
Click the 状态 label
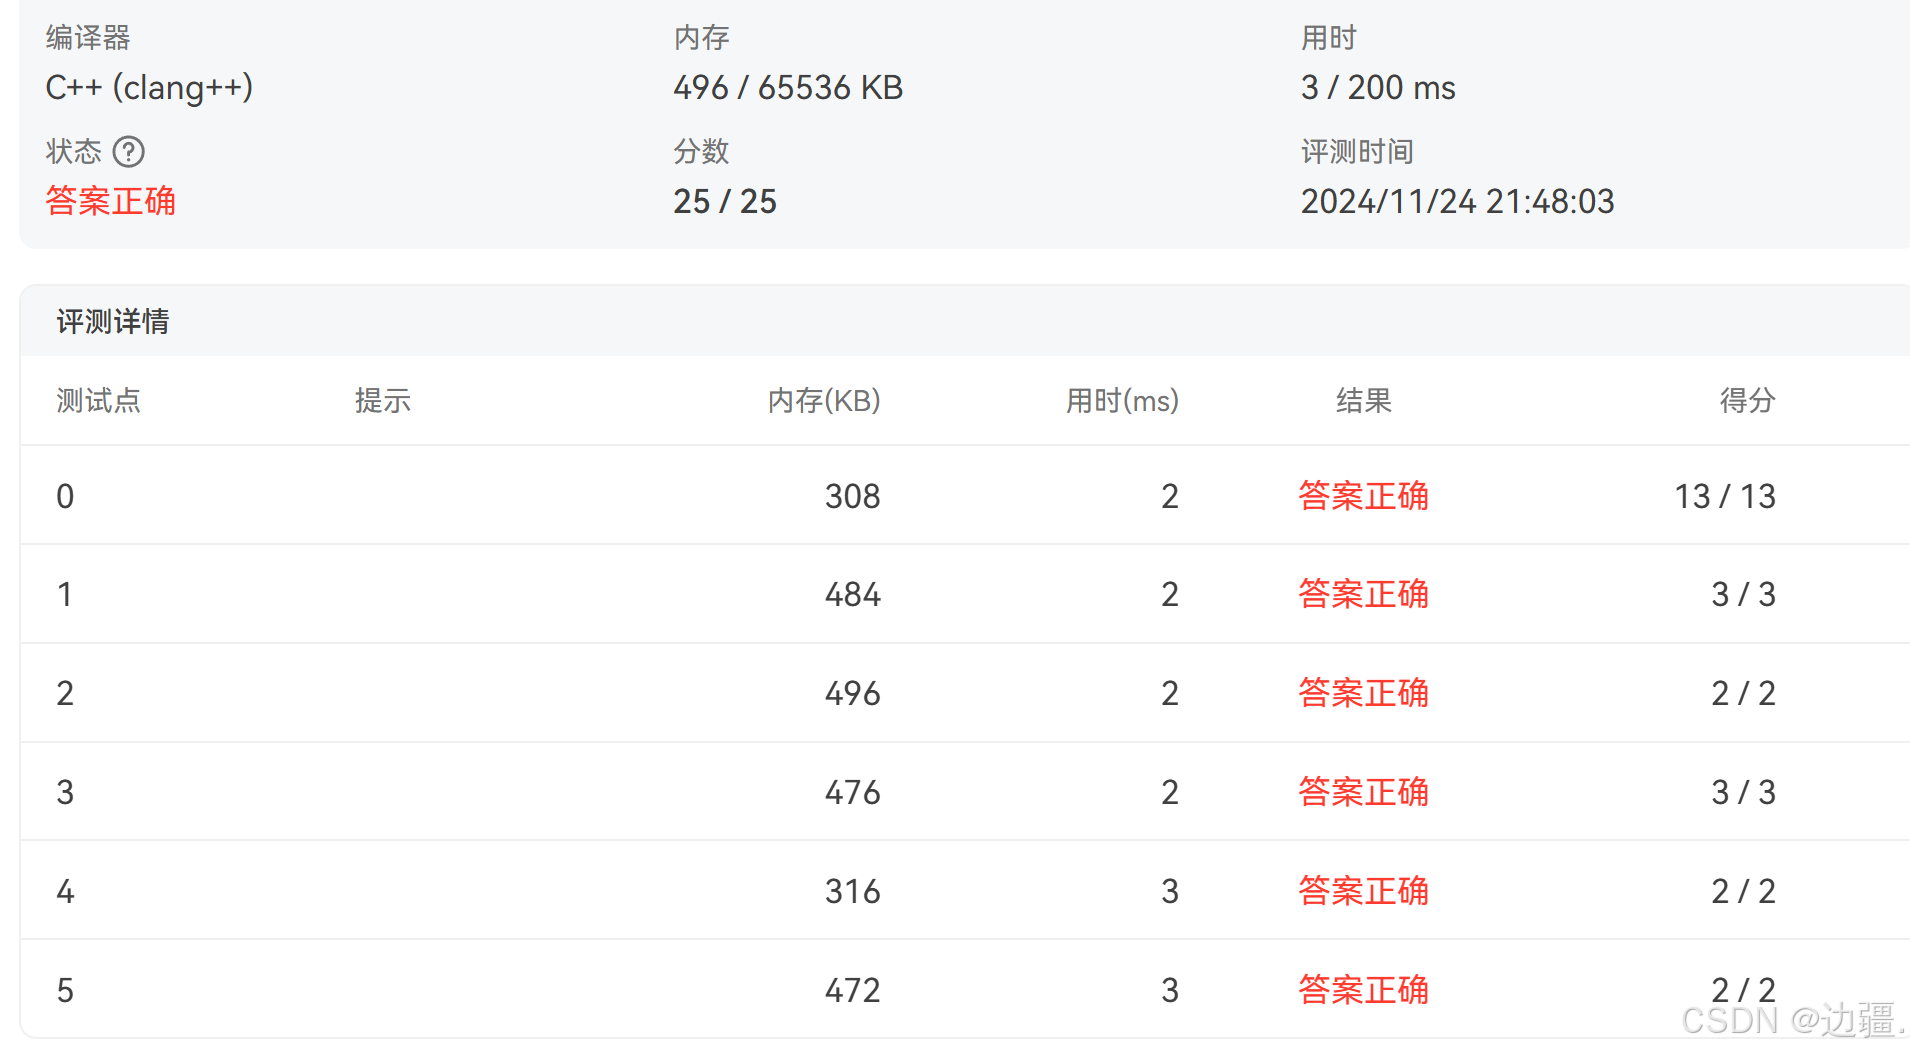(x=74, y=152)
